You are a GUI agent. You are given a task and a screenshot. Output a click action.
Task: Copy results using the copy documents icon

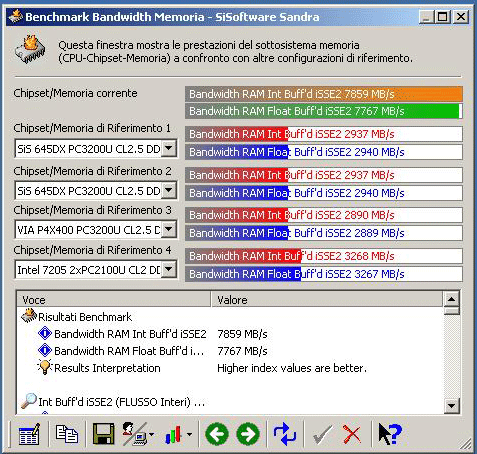pos(67,434)
